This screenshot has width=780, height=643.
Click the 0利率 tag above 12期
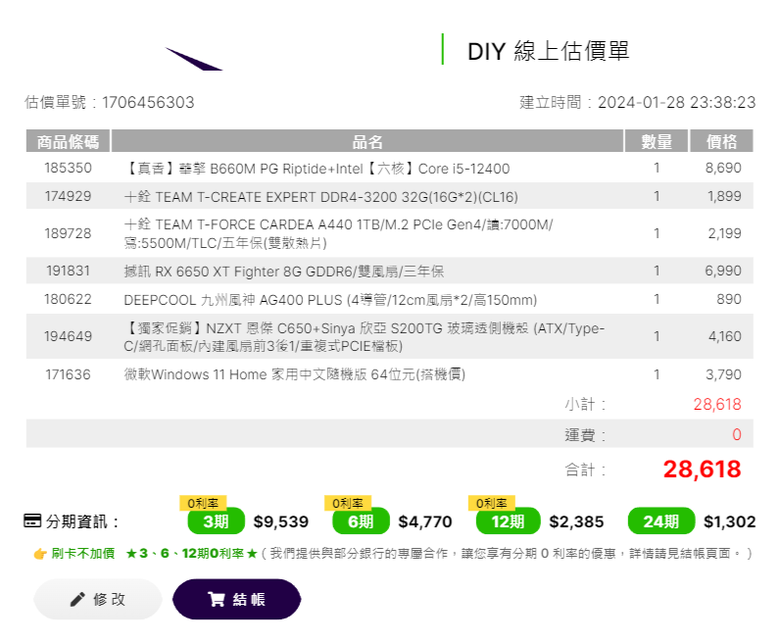tap(491, 503)
